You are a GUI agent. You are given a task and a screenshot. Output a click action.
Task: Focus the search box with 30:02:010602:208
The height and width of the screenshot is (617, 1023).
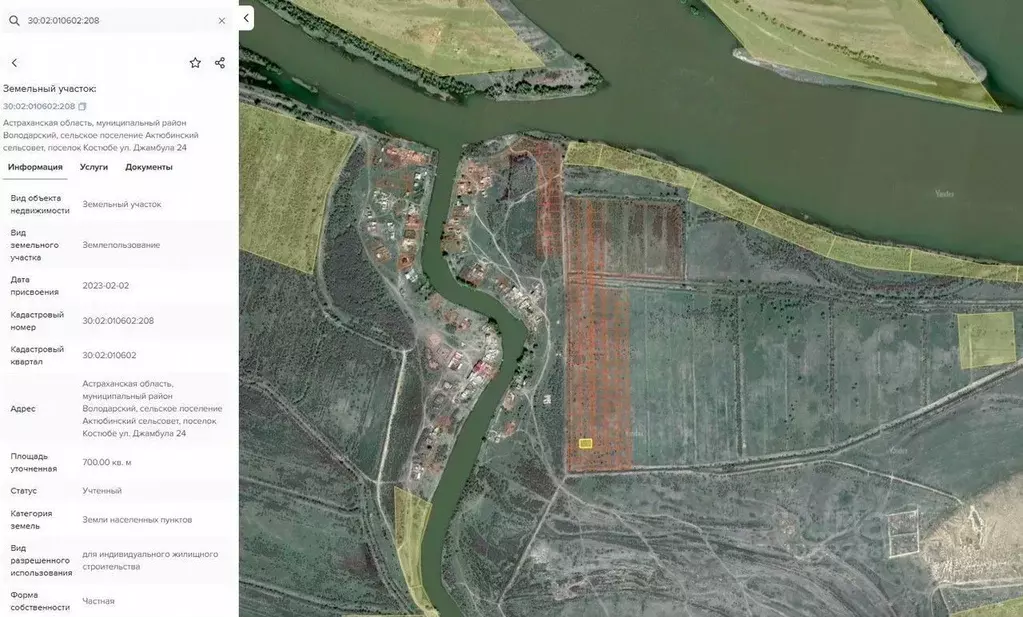[x=115, y=20]
